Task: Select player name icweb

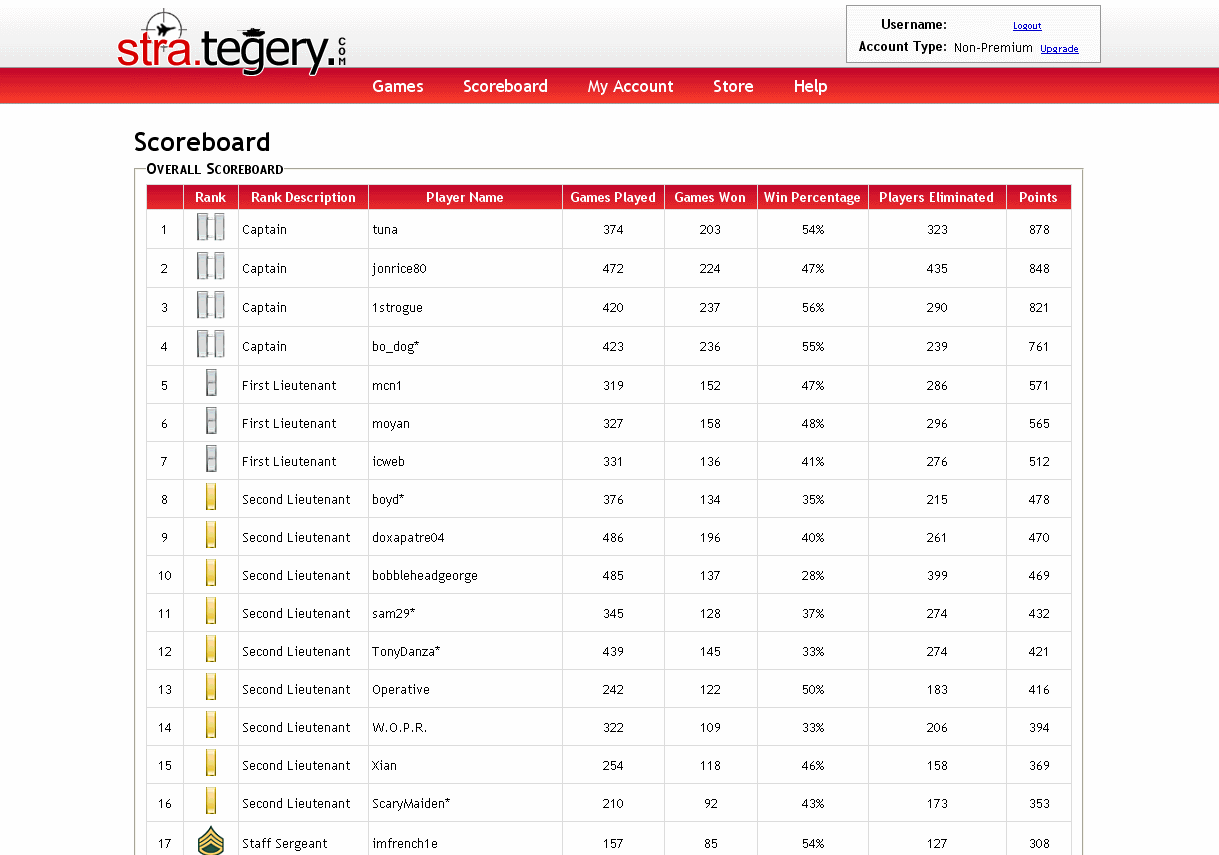Action: pos(388,461)
